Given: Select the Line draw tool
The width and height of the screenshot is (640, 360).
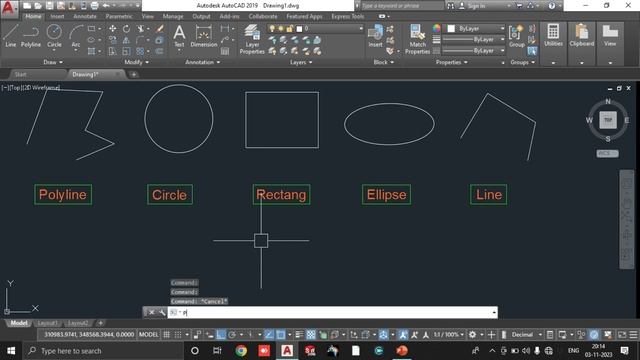Looking at the screenshot, I should click(11, 36).
